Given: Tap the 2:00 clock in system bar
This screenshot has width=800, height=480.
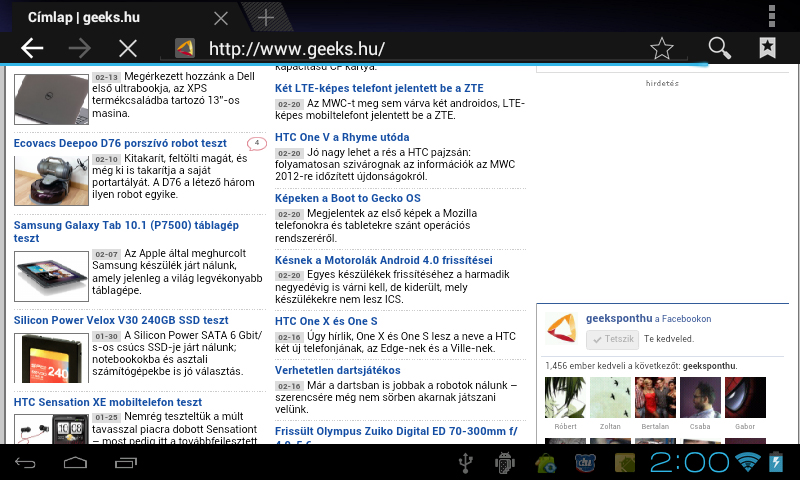Looking at the screenshot, I should click(x=689, y=463).
